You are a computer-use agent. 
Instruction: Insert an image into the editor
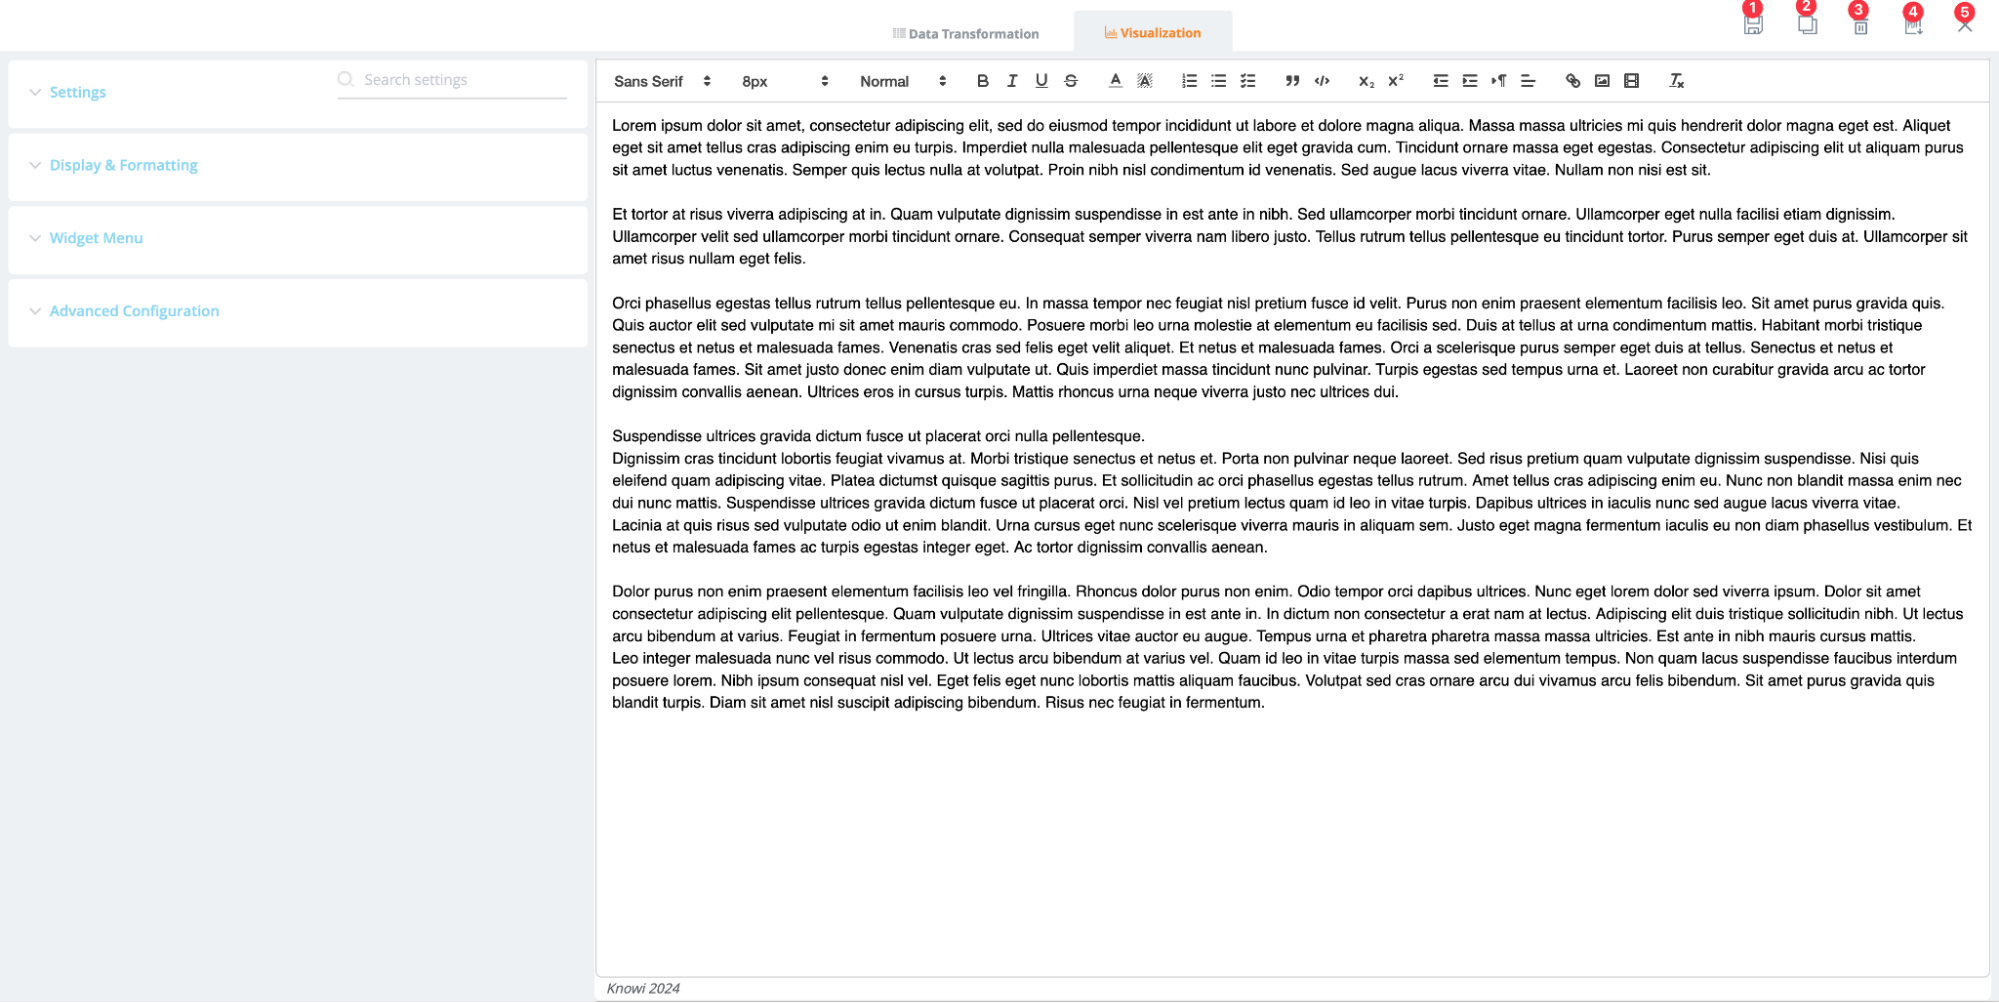(x=1602, y=81)
